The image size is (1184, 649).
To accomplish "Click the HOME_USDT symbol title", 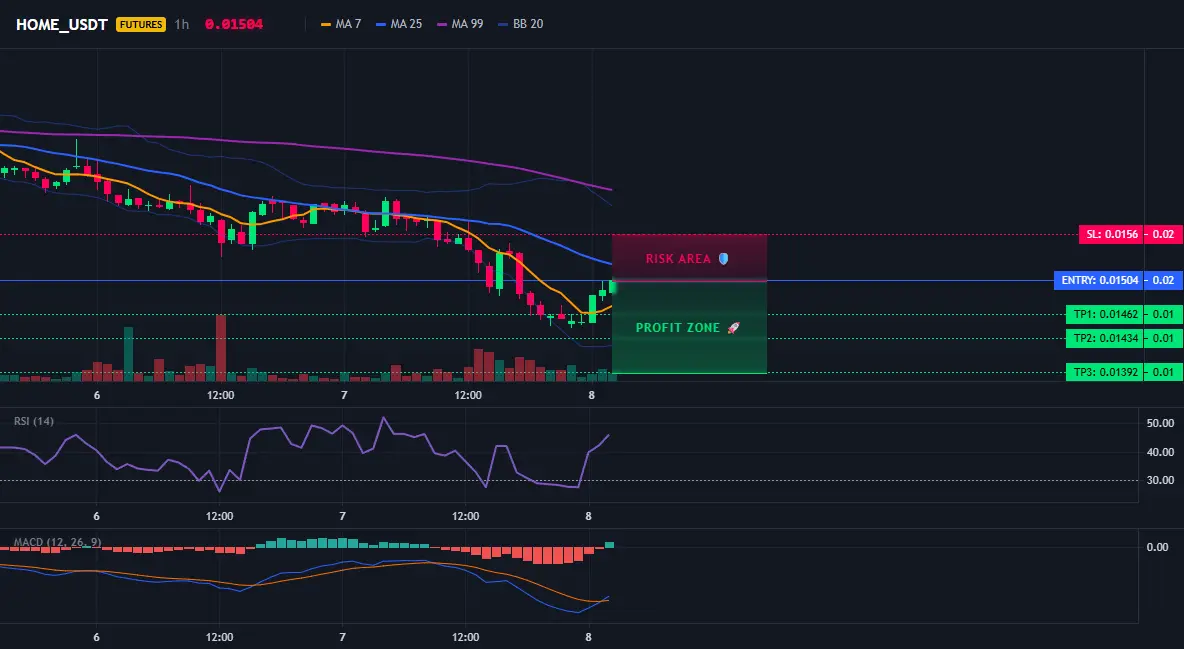I will pos(62,24).
